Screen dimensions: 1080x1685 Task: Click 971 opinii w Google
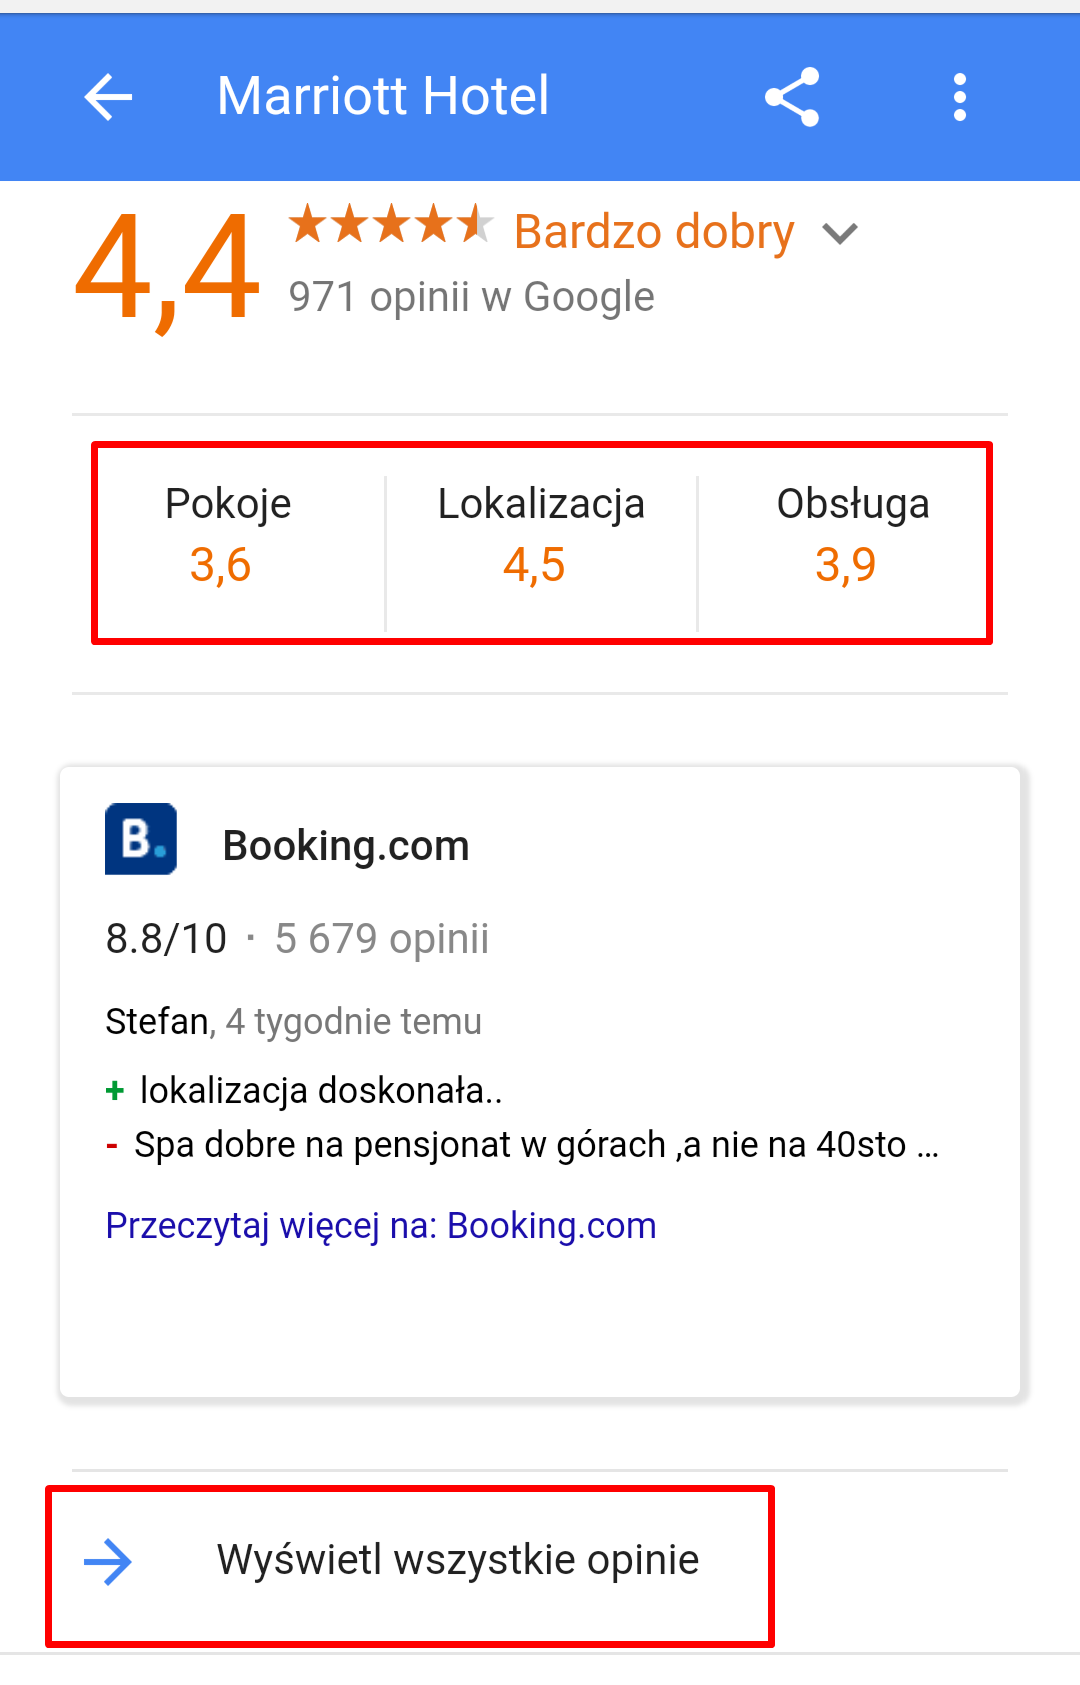tap(472, 297)
